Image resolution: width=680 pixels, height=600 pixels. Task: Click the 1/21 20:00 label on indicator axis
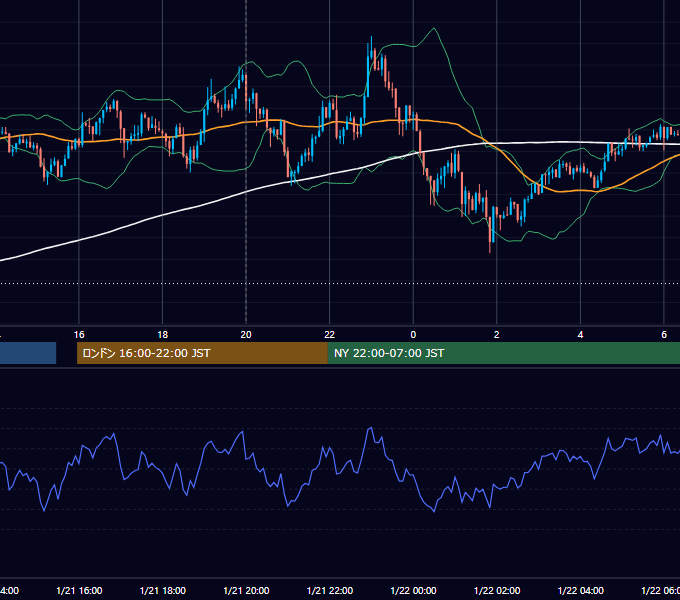(x=246, y=590)
